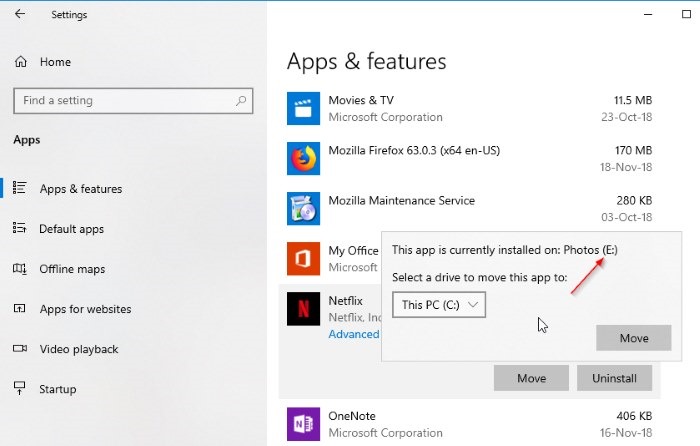Click Uninstall button for Netflix
The width and height of the screenshot is (700, 446).
[x=614, y=378]
